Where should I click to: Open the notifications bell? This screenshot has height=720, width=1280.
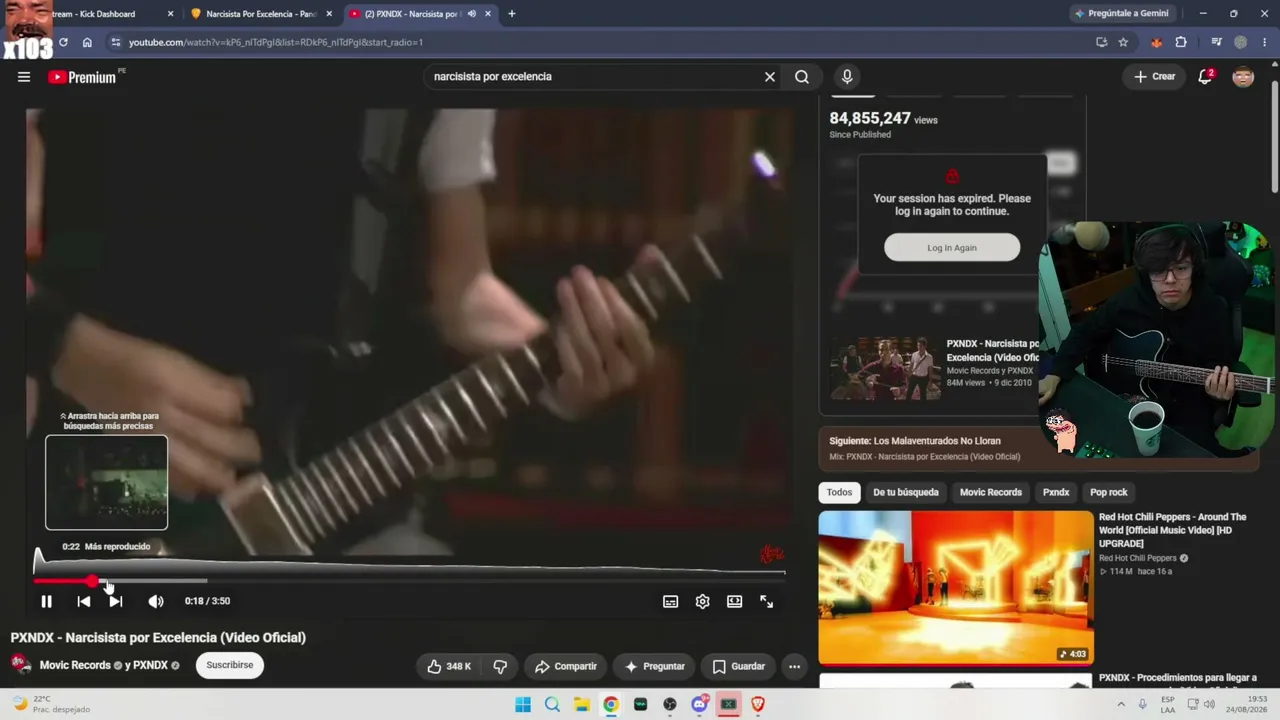[x=1205, y=77]
